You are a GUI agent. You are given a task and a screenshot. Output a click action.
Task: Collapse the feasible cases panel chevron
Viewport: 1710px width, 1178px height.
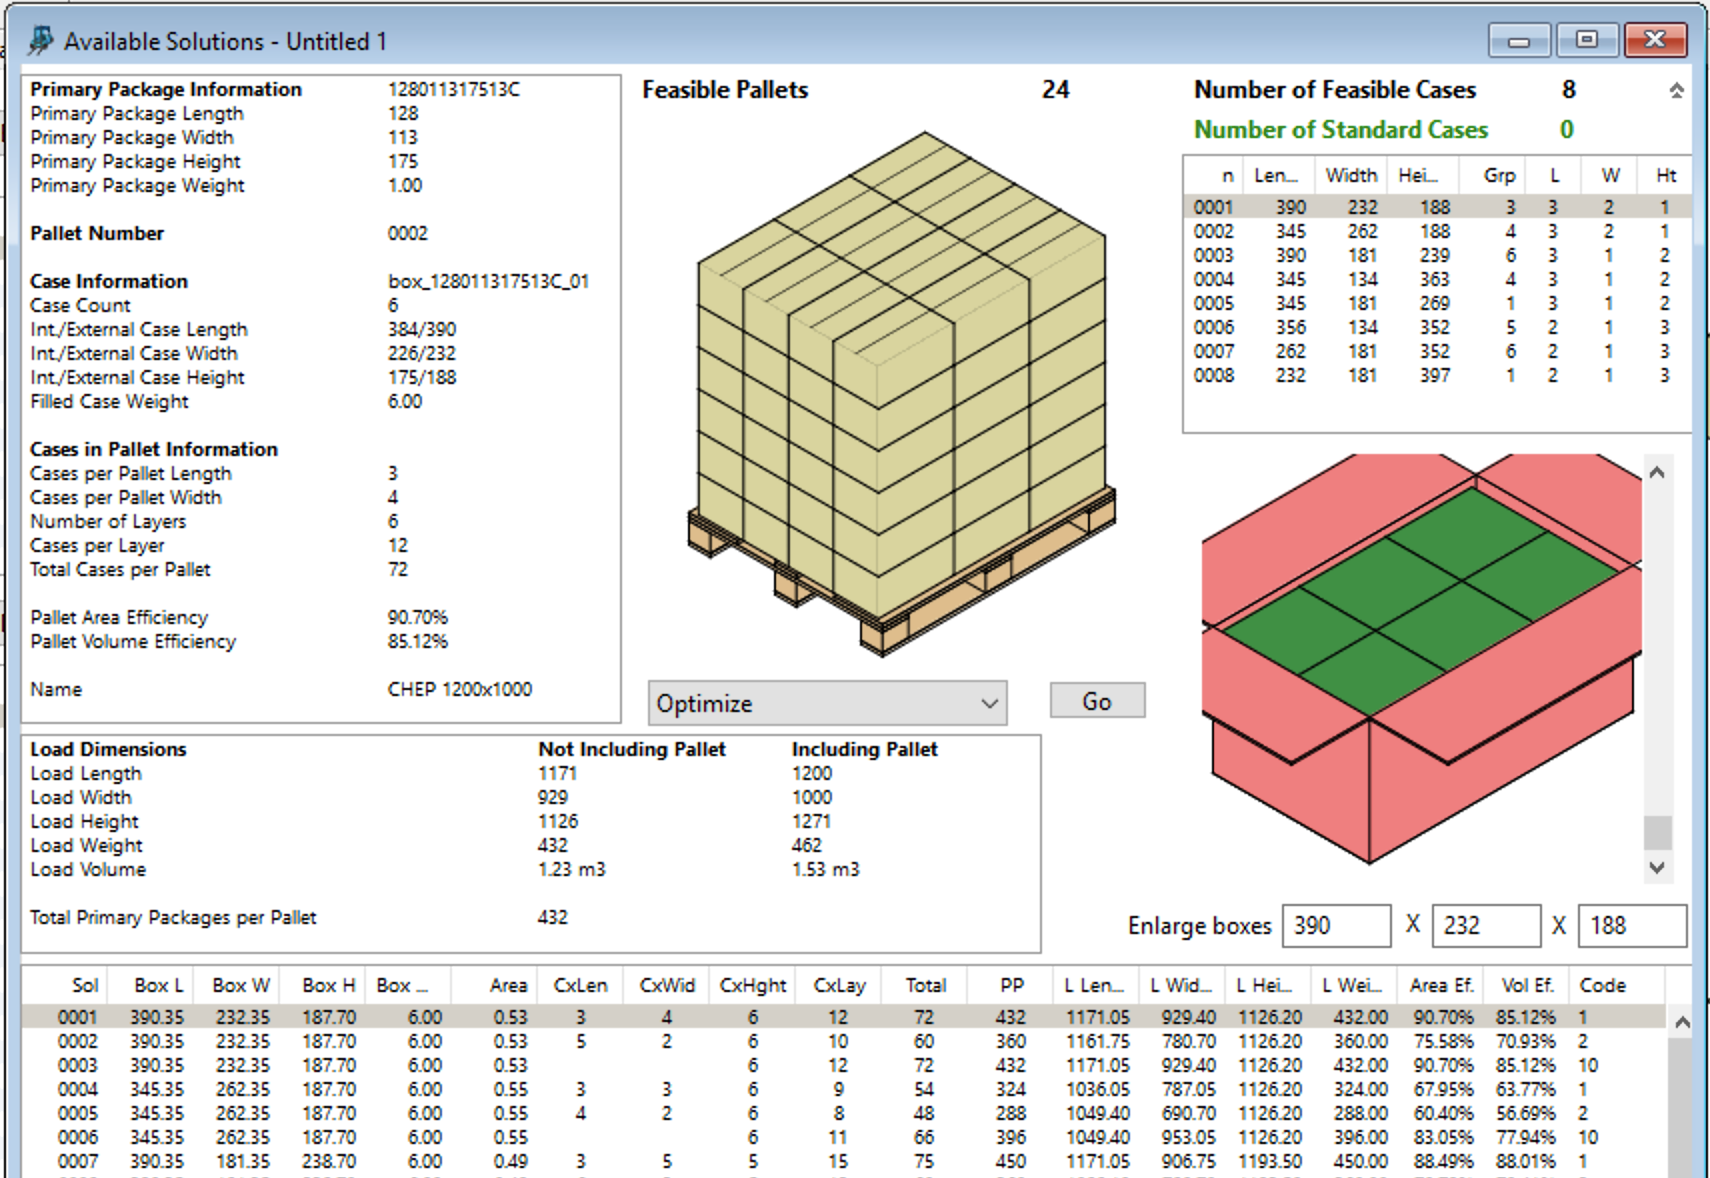(x=1676, y=91)
